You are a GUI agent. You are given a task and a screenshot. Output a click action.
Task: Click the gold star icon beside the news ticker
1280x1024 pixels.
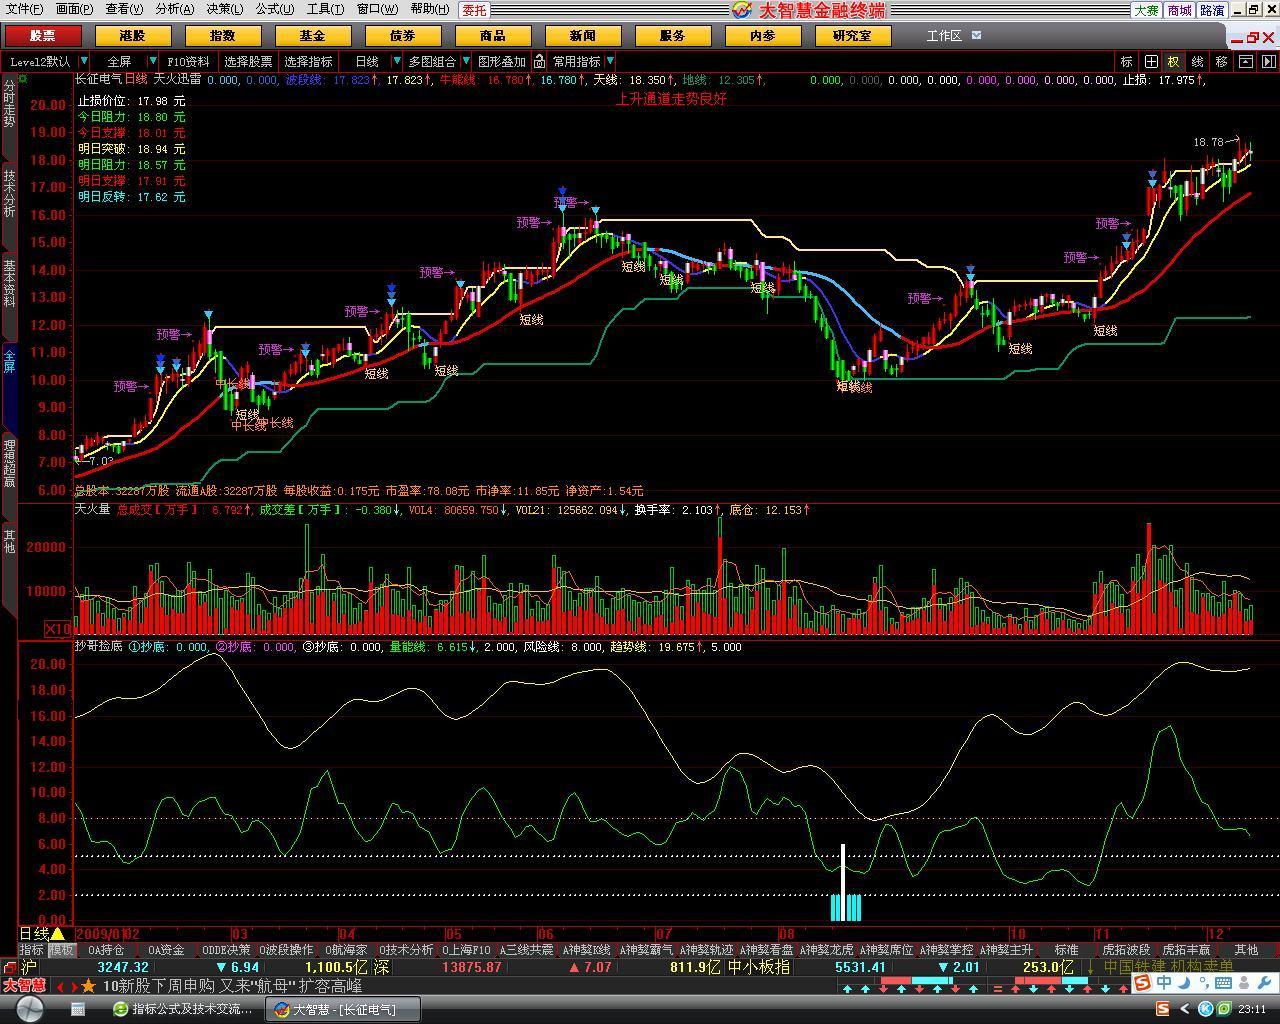click(x=89, y=986)
